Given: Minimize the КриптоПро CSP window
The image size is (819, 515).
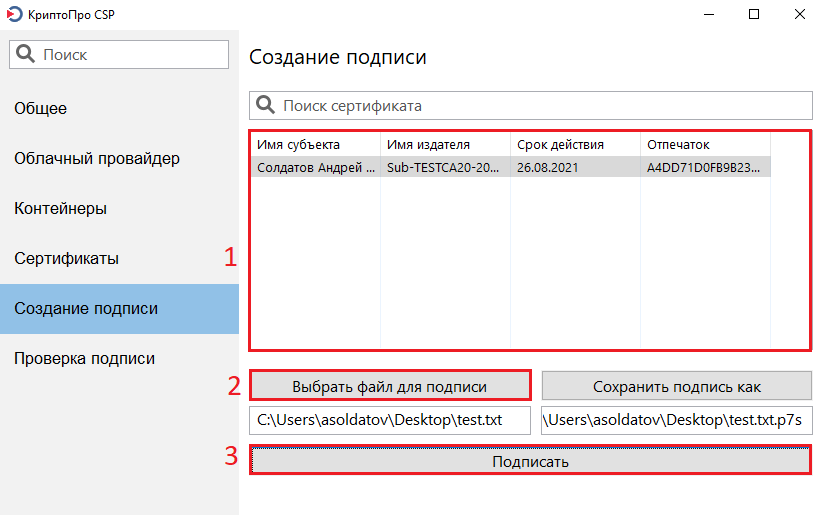Looking at the screenshot, I should [x=709, y=15].
